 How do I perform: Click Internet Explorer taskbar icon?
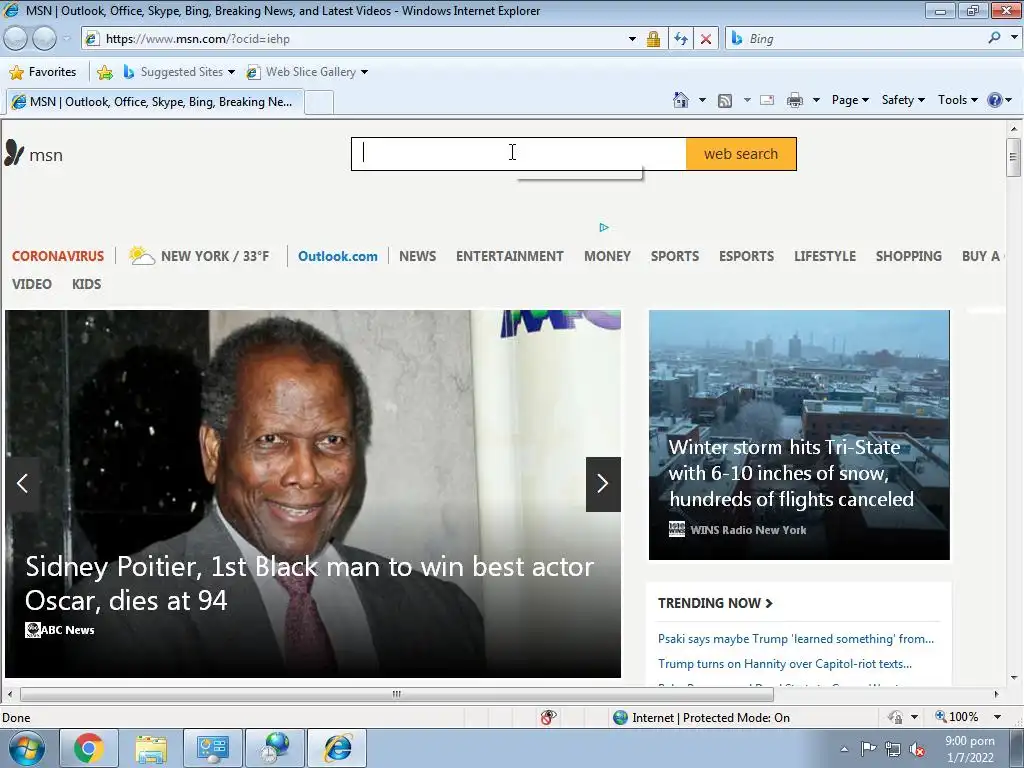(337, 748)
